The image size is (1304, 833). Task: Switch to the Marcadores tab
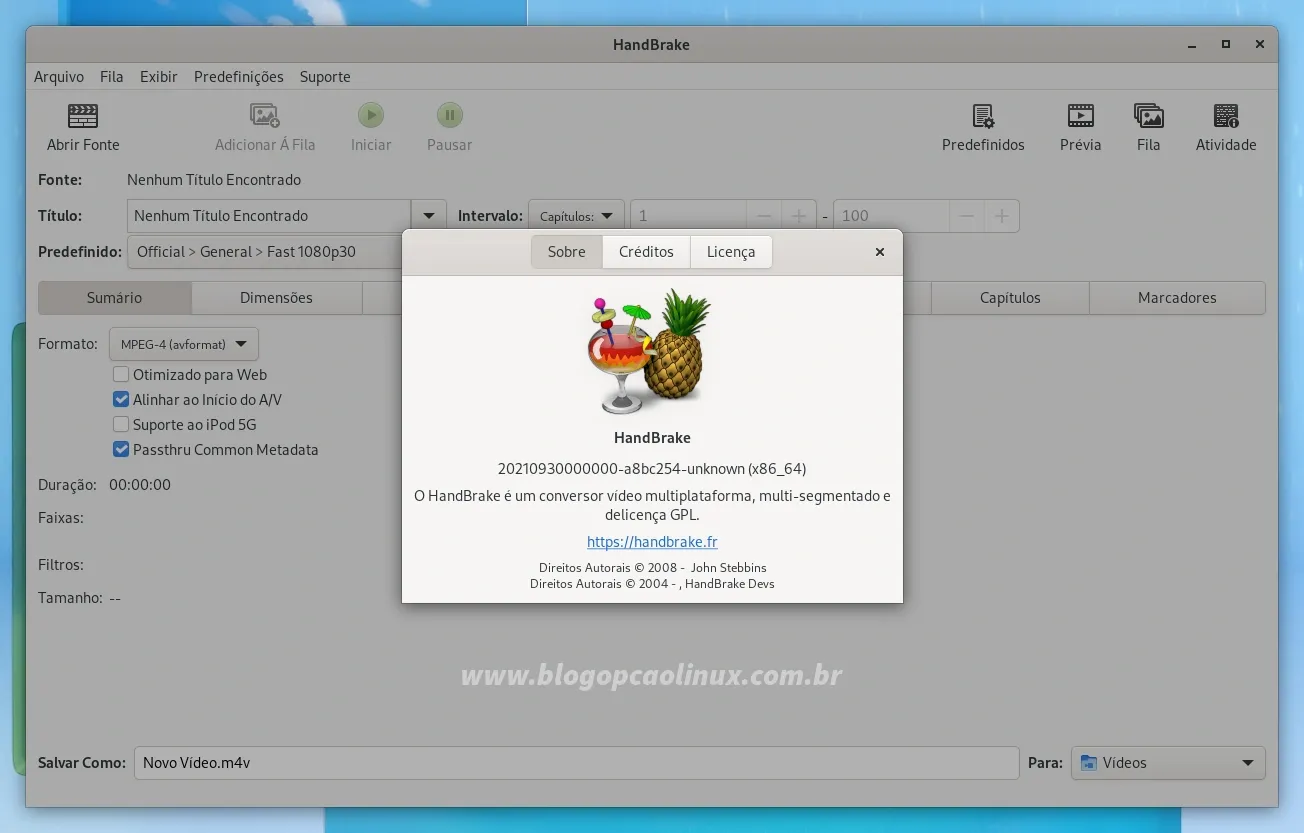(1177, 298)
